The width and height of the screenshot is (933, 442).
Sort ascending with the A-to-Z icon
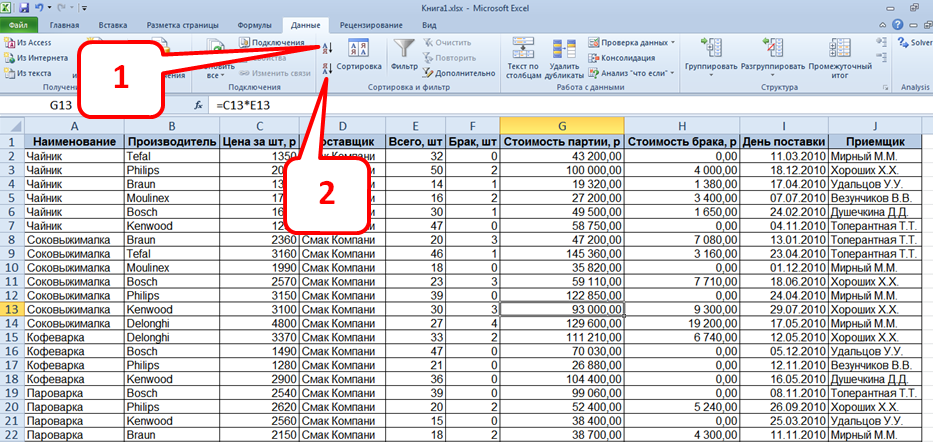point(328,45)
